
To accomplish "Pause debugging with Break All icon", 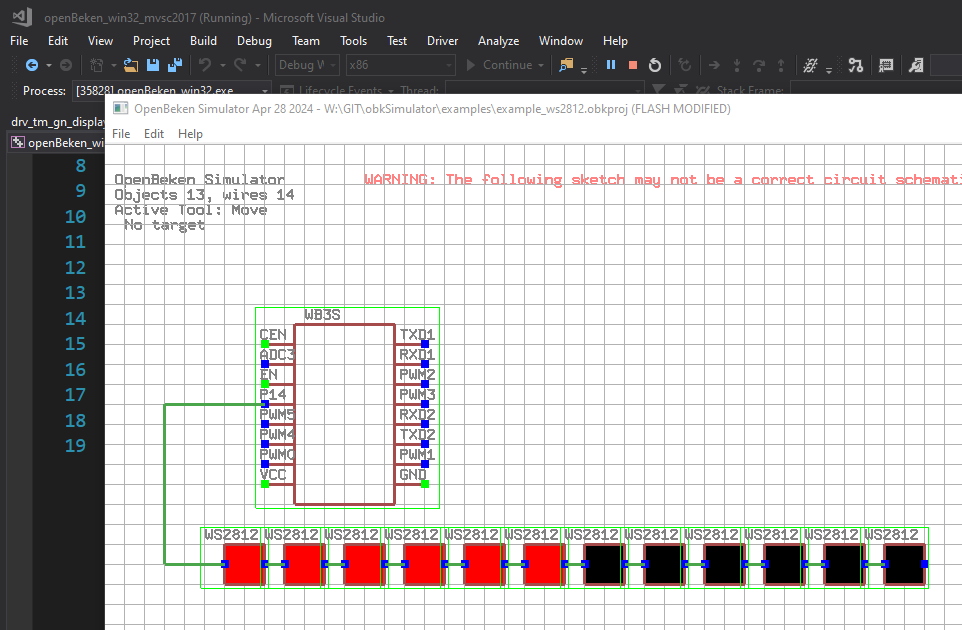I will 611,65.
